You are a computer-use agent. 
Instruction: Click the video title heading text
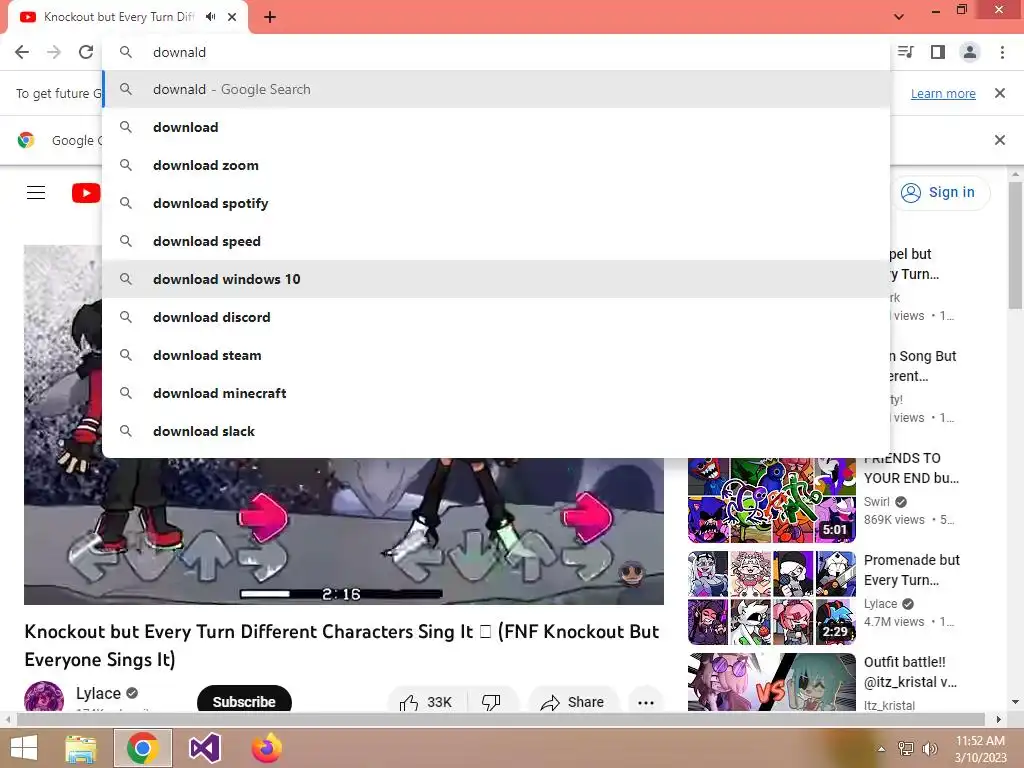[342, 645]
